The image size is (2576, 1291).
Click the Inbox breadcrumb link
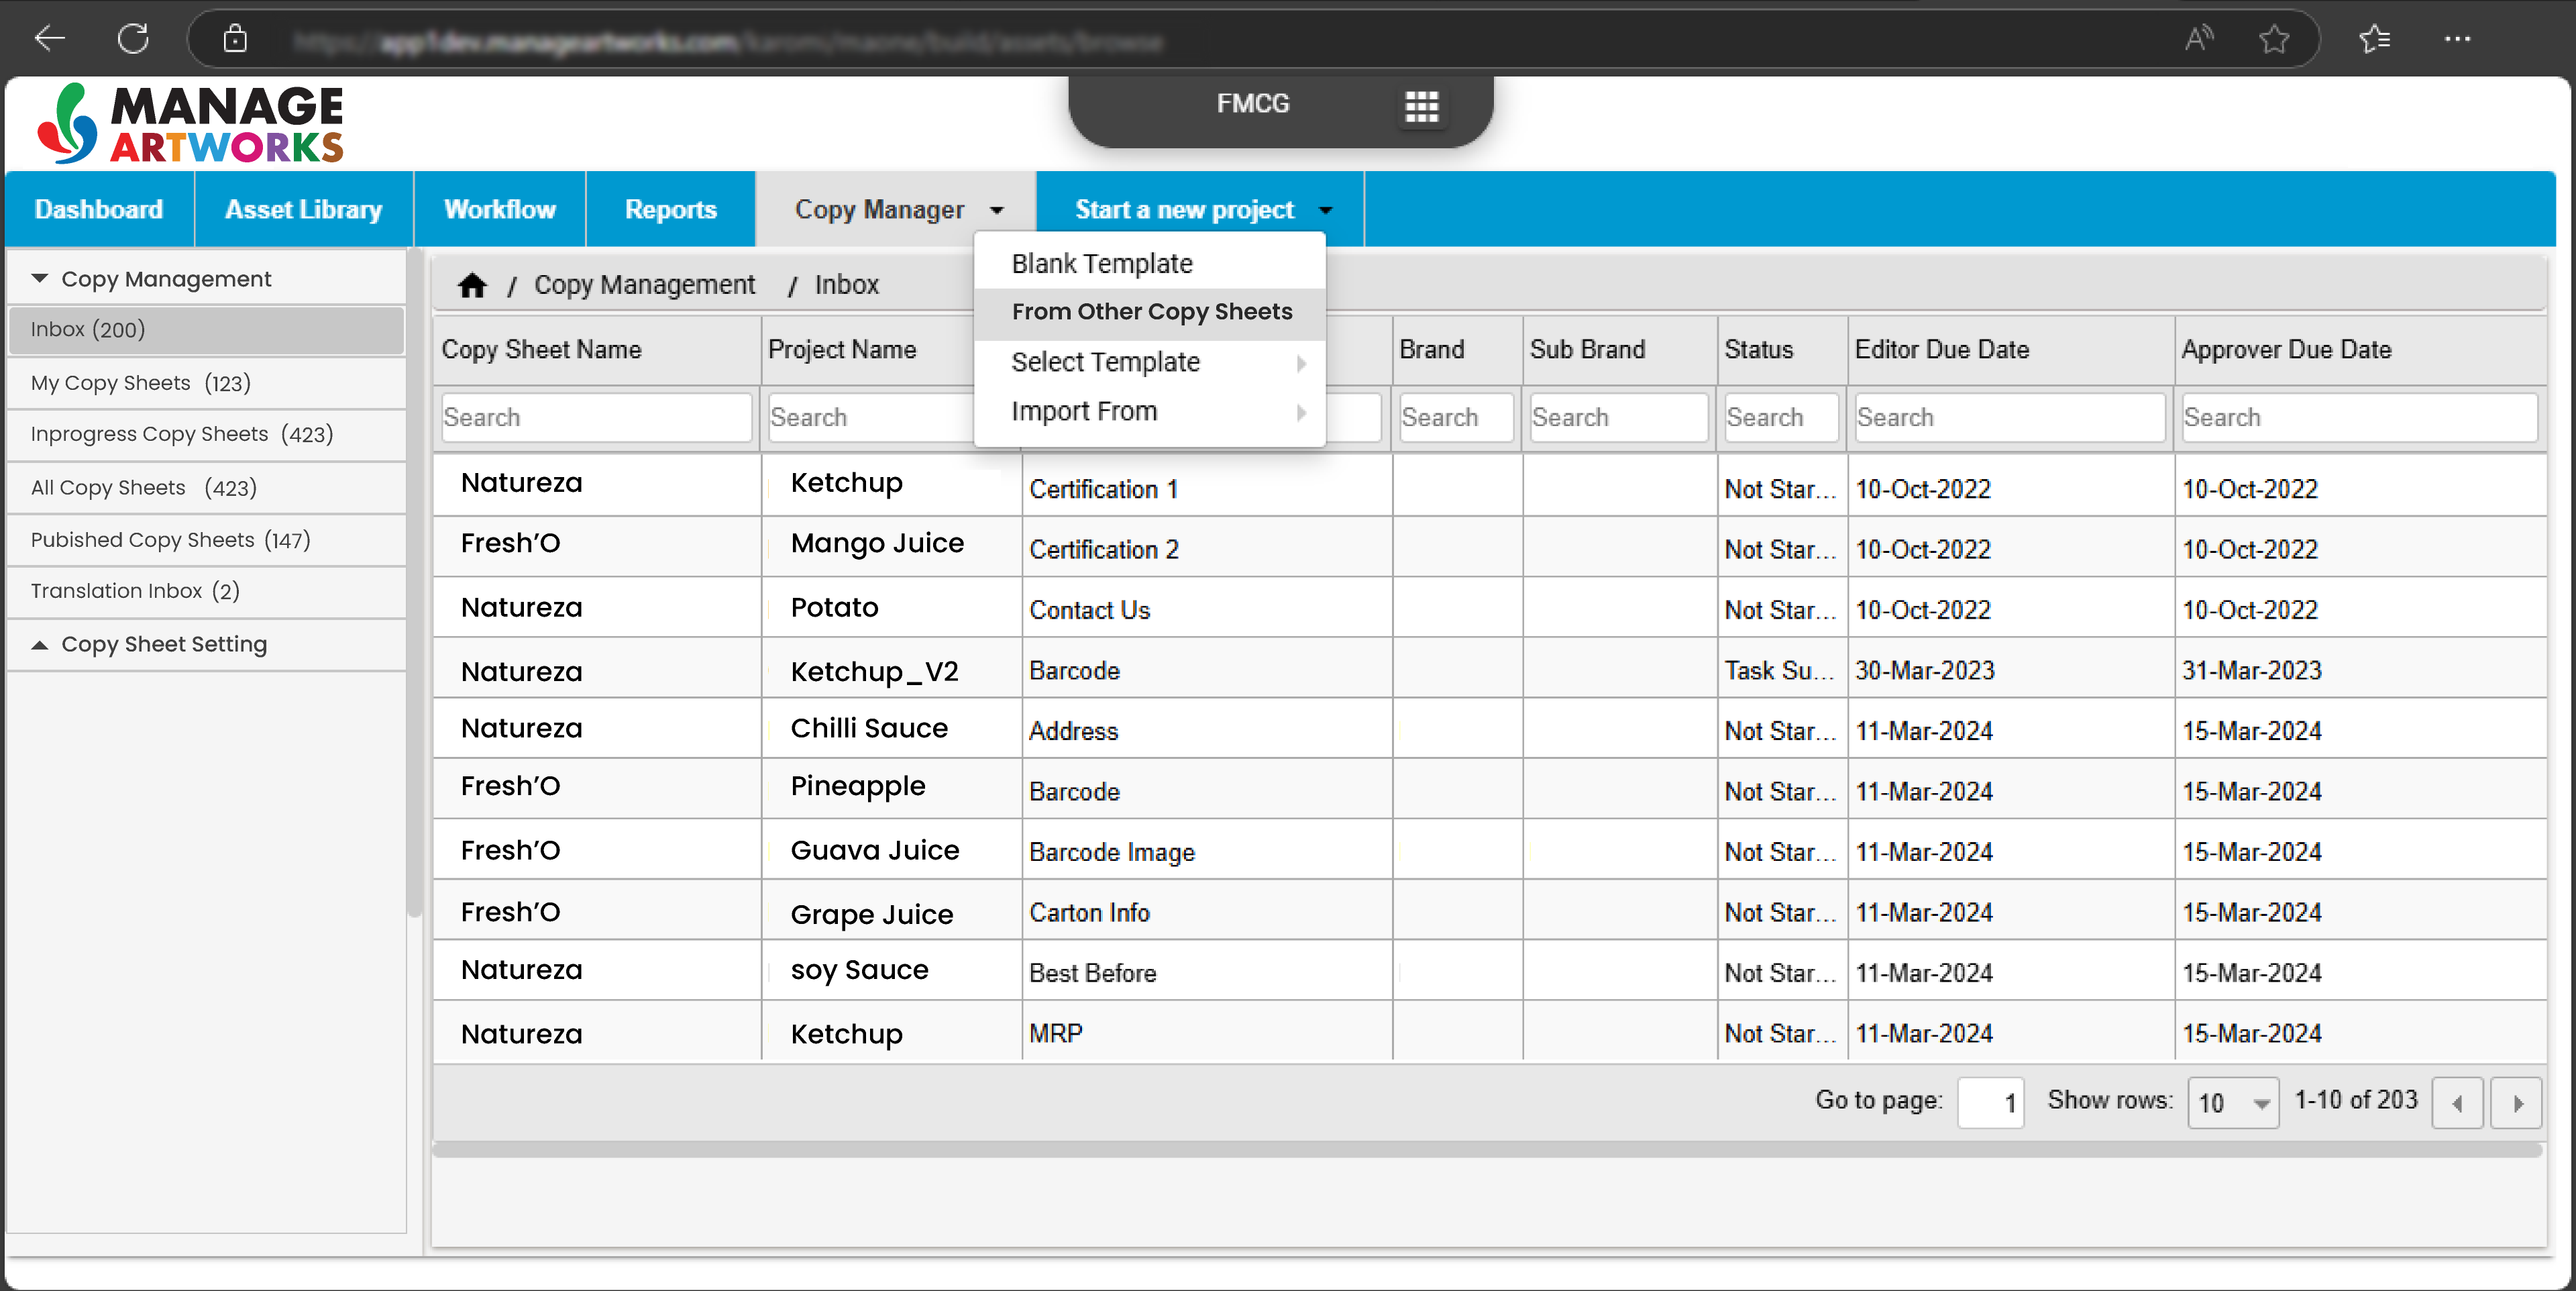[x=846, y=285]
